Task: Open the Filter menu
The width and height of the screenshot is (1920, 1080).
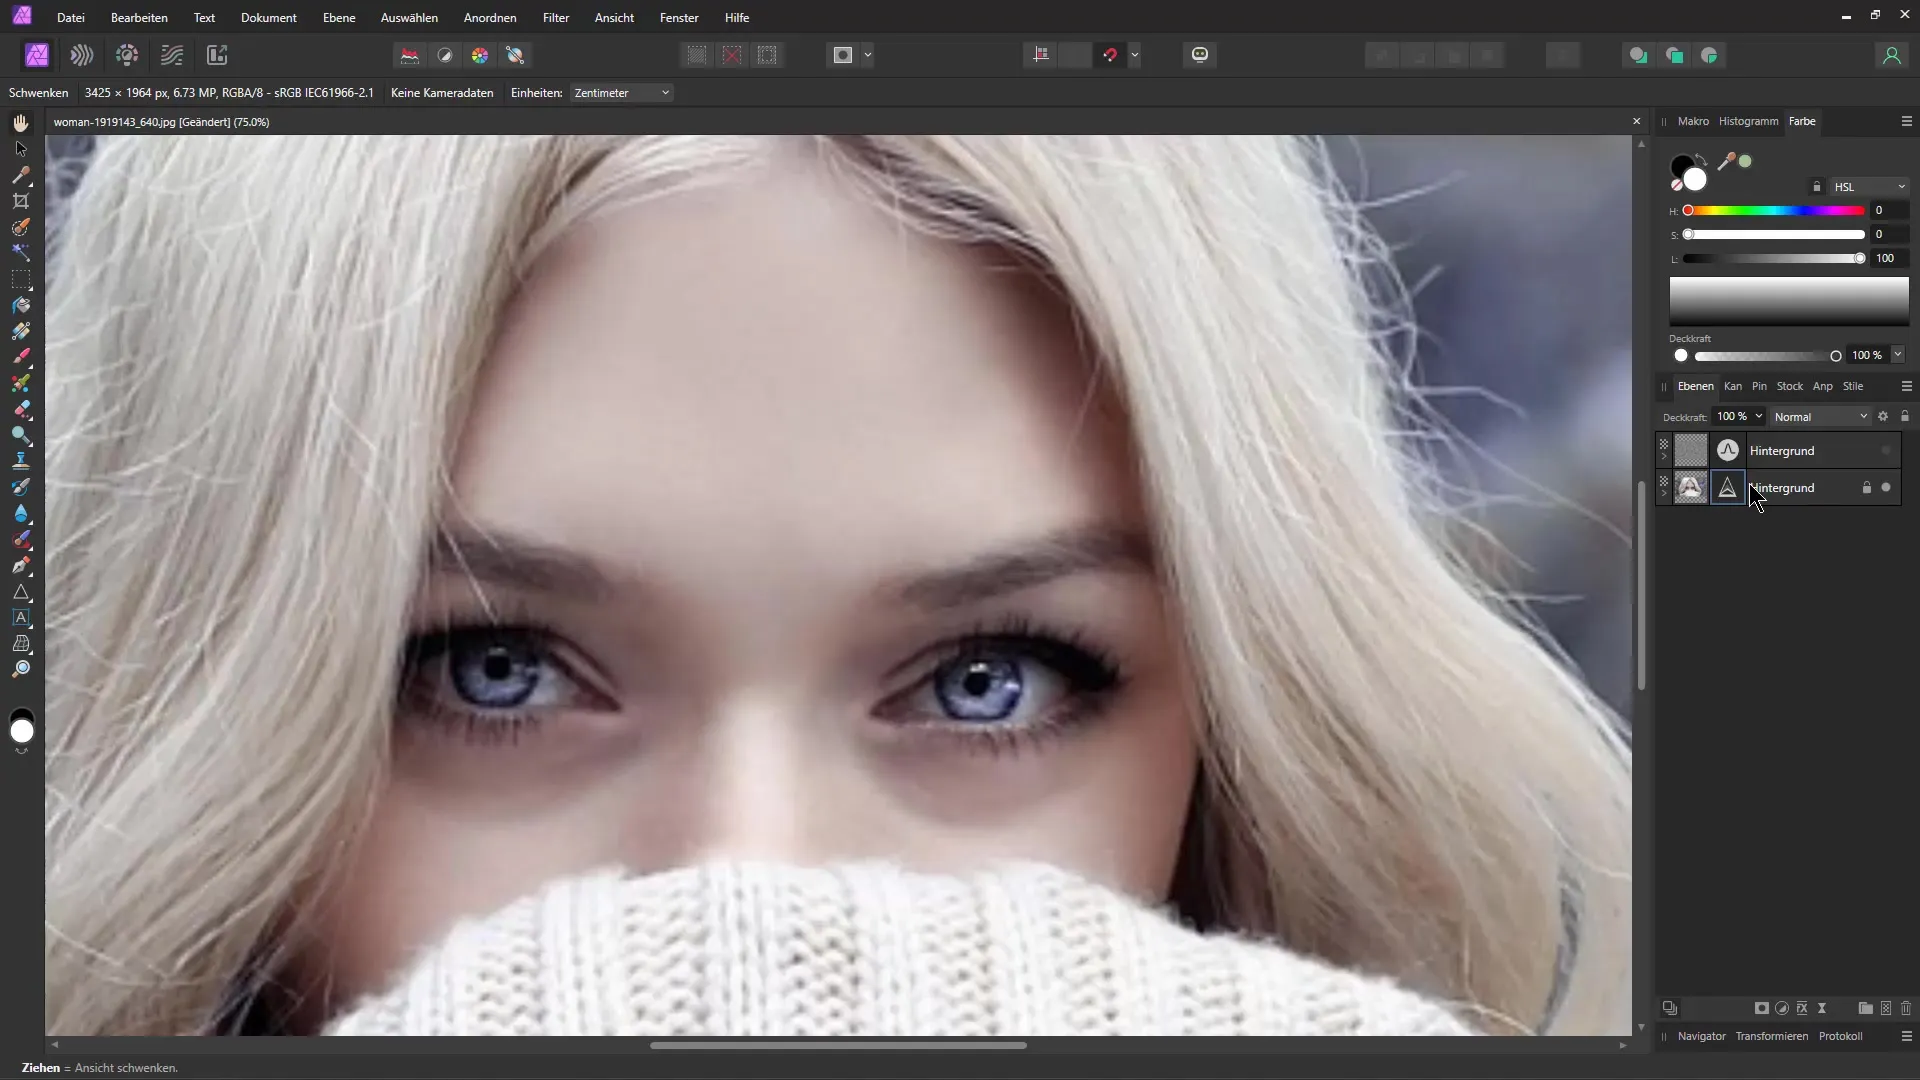Action: click(556, 18)
